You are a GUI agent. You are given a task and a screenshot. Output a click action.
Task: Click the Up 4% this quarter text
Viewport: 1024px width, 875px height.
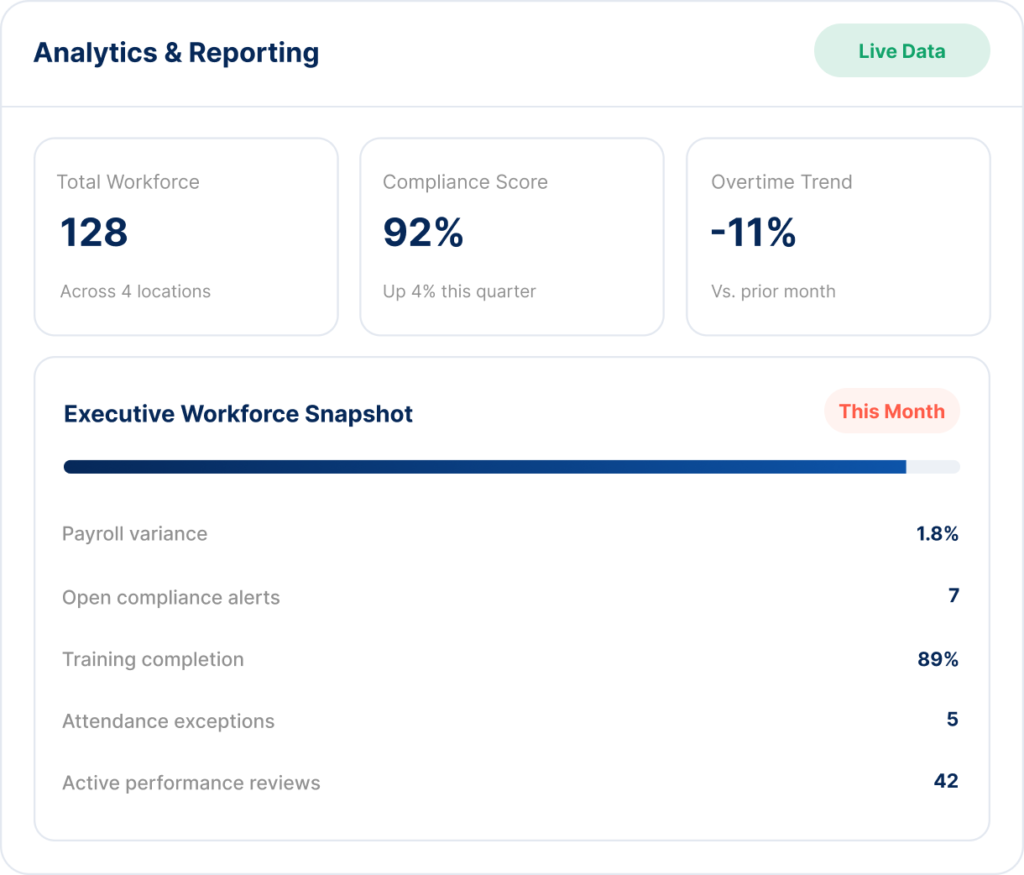459,291
